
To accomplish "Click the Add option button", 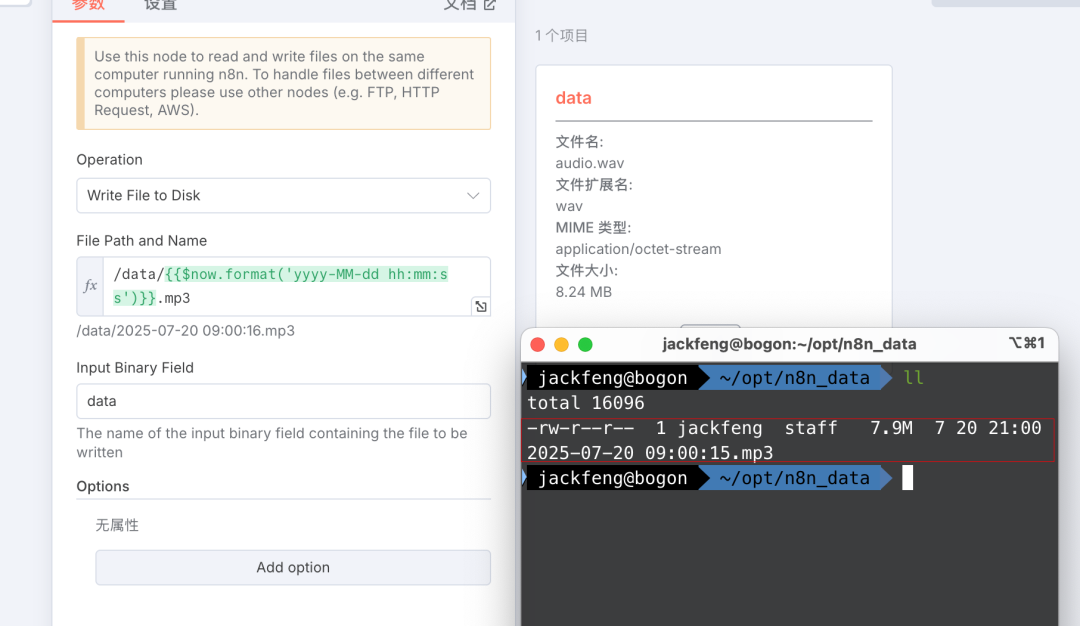I will point(293,567).
